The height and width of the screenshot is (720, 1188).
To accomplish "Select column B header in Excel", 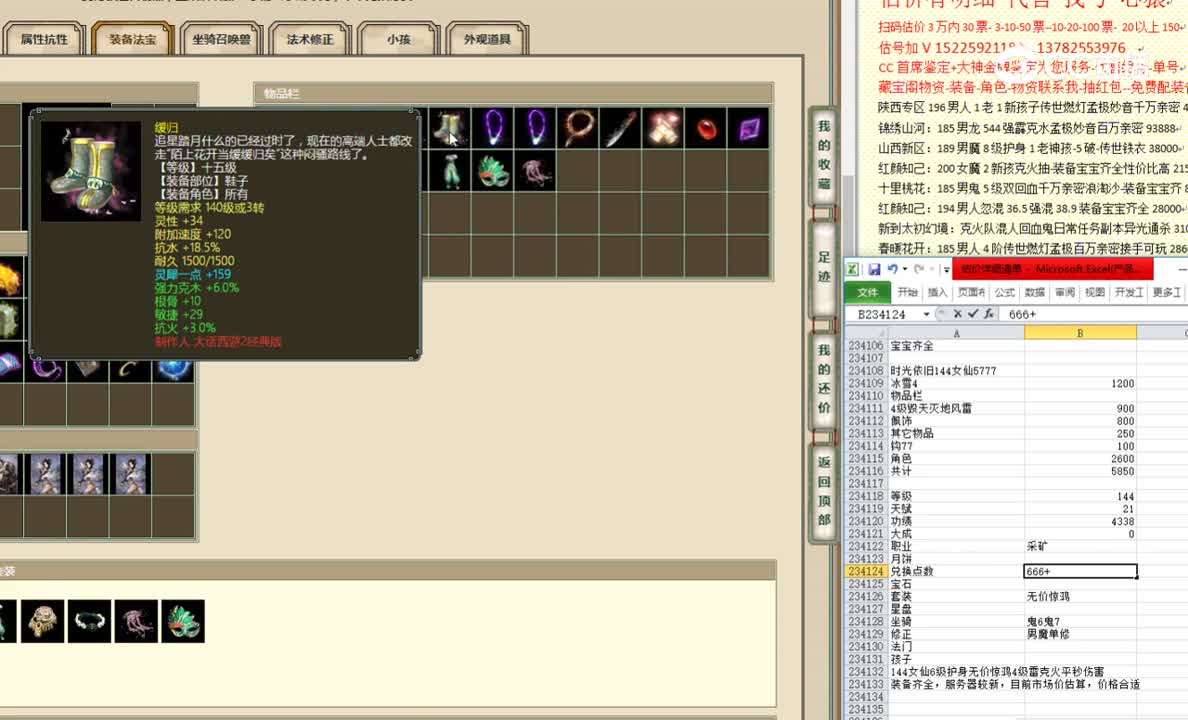I will coord(1080,333).
